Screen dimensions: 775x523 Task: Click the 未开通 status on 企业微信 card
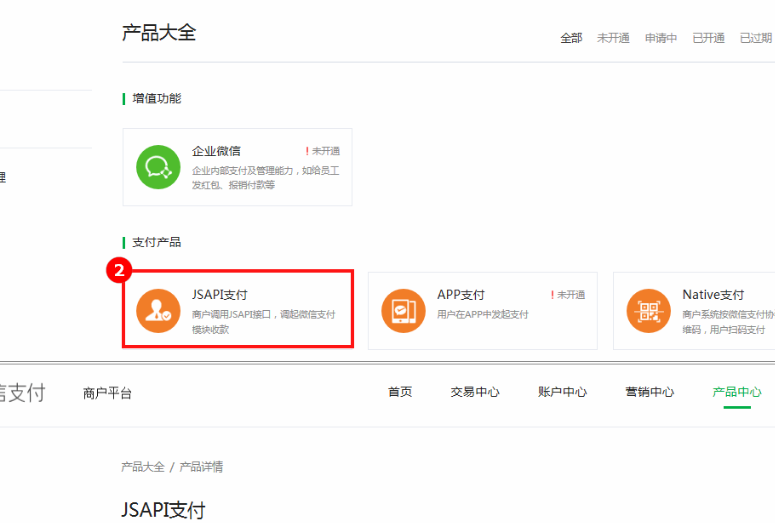click(323, 151)
